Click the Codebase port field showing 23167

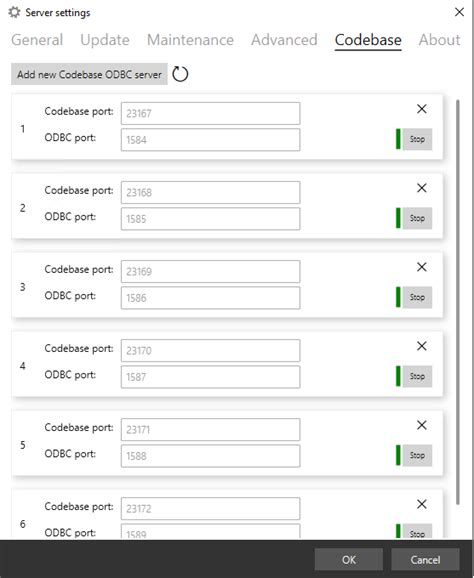[x=210, y=114]
